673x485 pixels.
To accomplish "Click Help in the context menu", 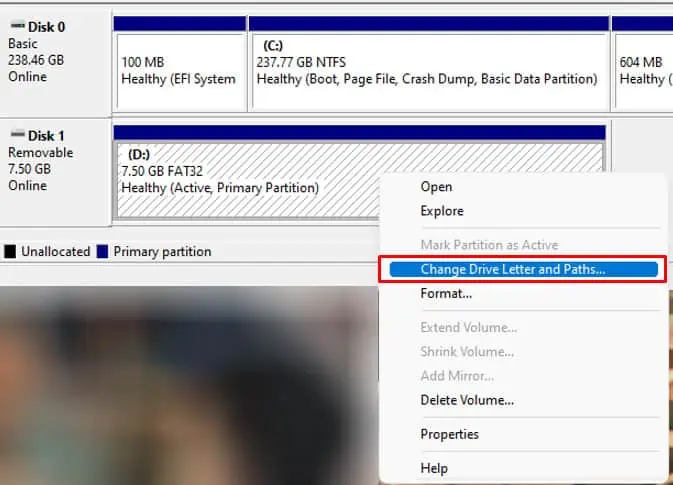I will tap(434, 468).
